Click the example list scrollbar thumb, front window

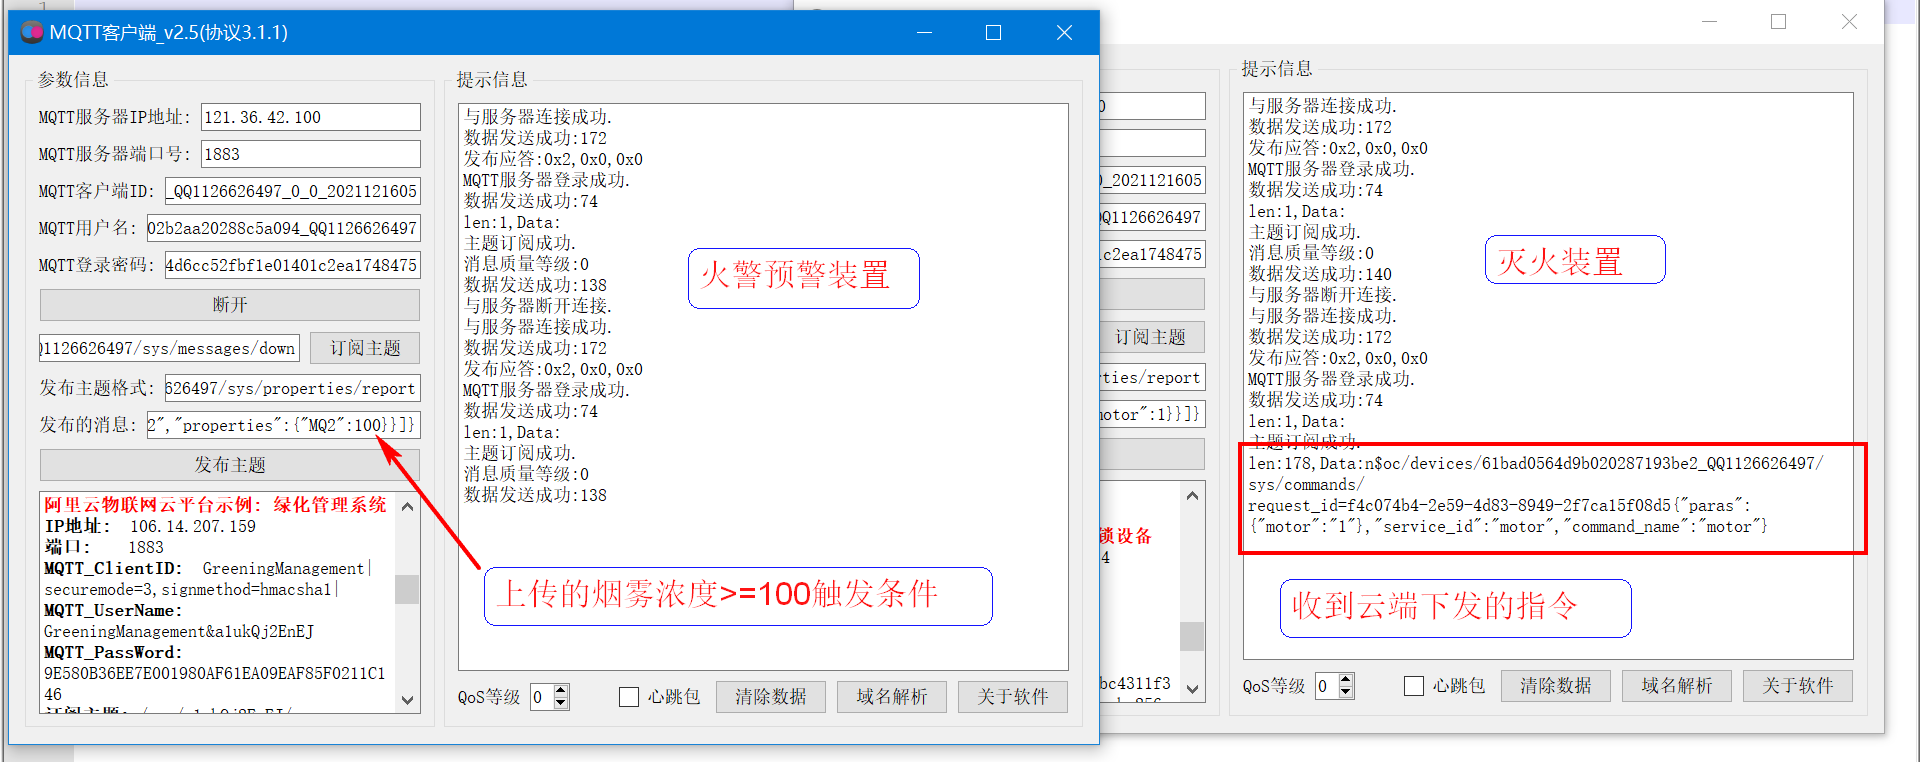(407, 589)
